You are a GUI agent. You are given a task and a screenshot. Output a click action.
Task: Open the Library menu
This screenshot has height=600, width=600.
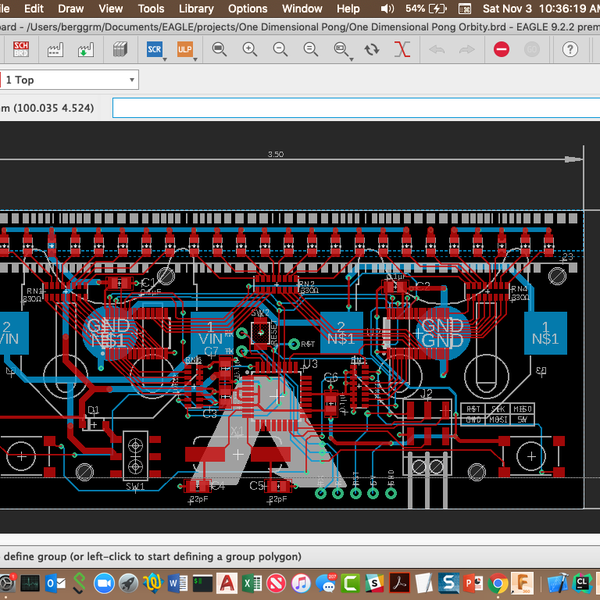pos(196,8)
